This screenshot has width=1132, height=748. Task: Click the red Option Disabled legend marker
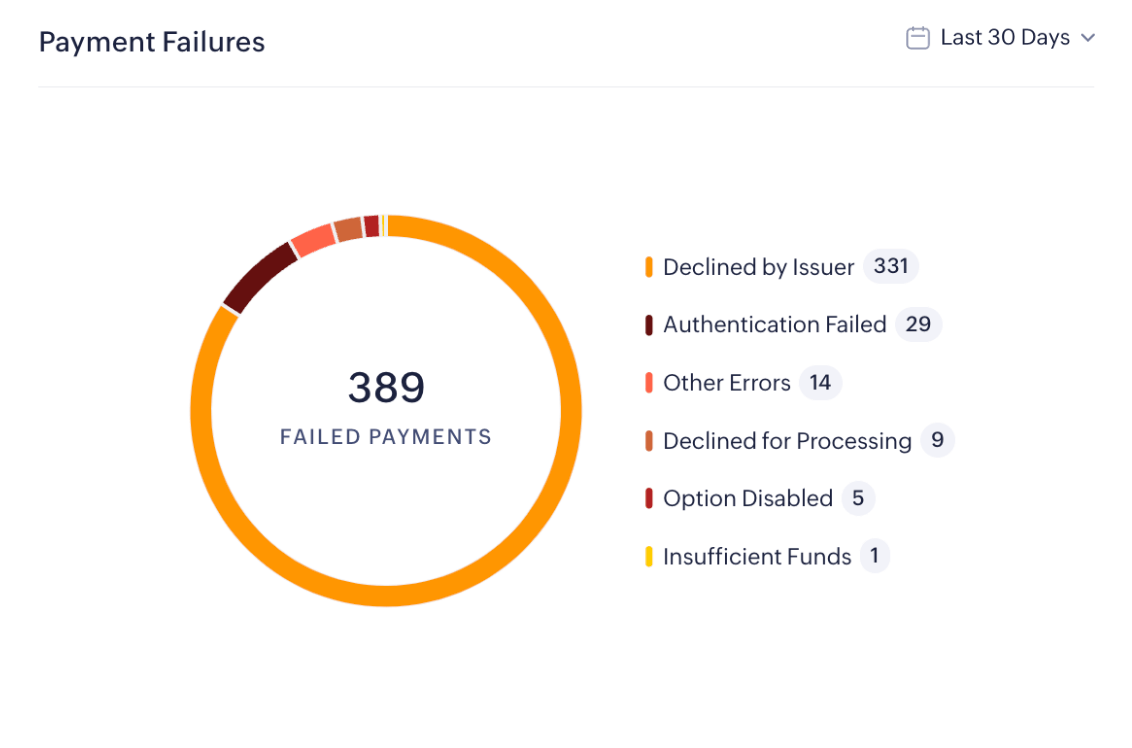click(649, 498)
